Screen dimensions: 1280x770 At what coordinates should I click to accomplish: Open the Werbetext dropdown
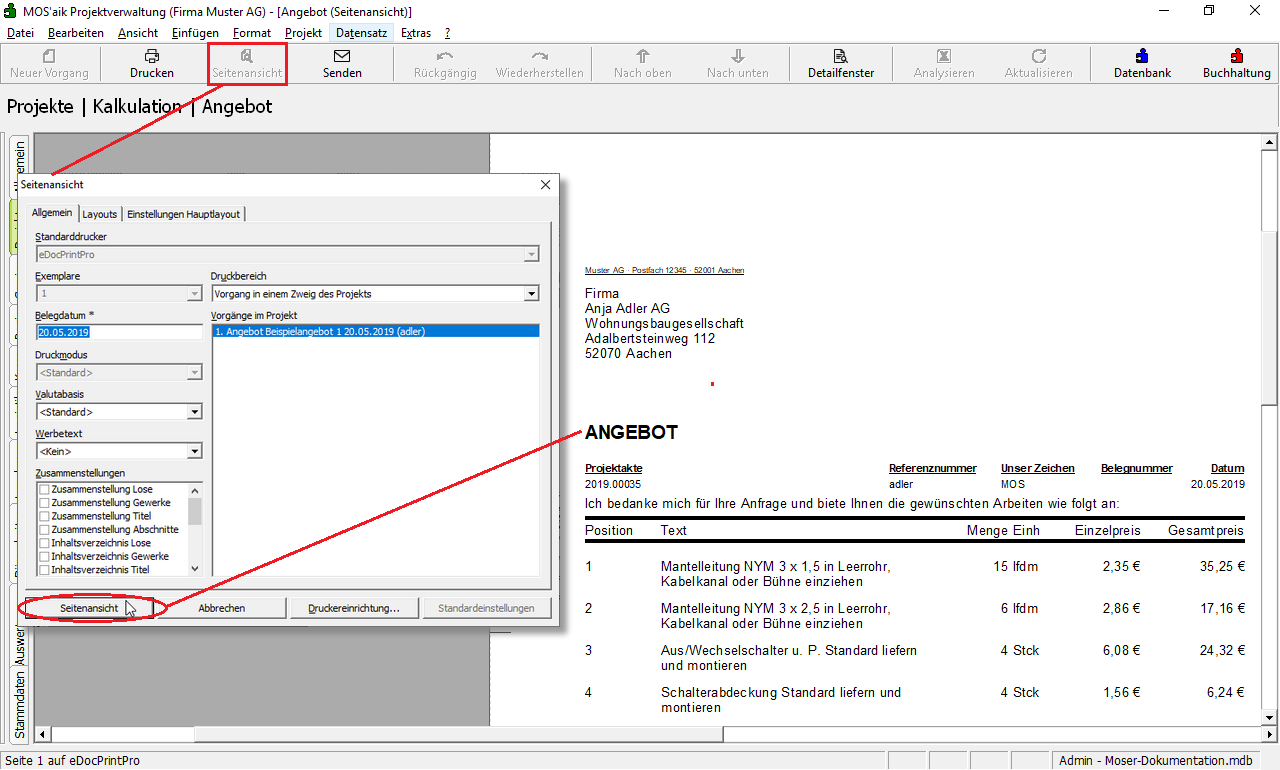click(194, 452)
